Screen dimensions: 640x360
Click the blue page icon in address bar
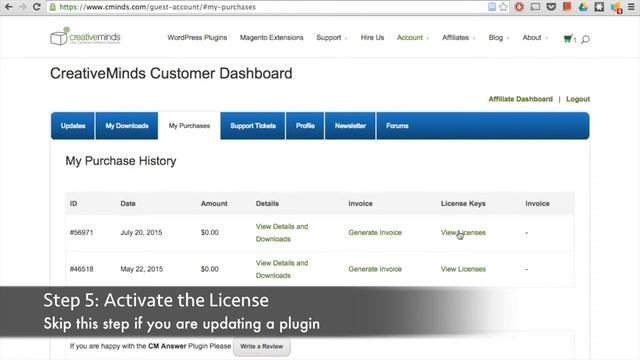click(492, 7)
